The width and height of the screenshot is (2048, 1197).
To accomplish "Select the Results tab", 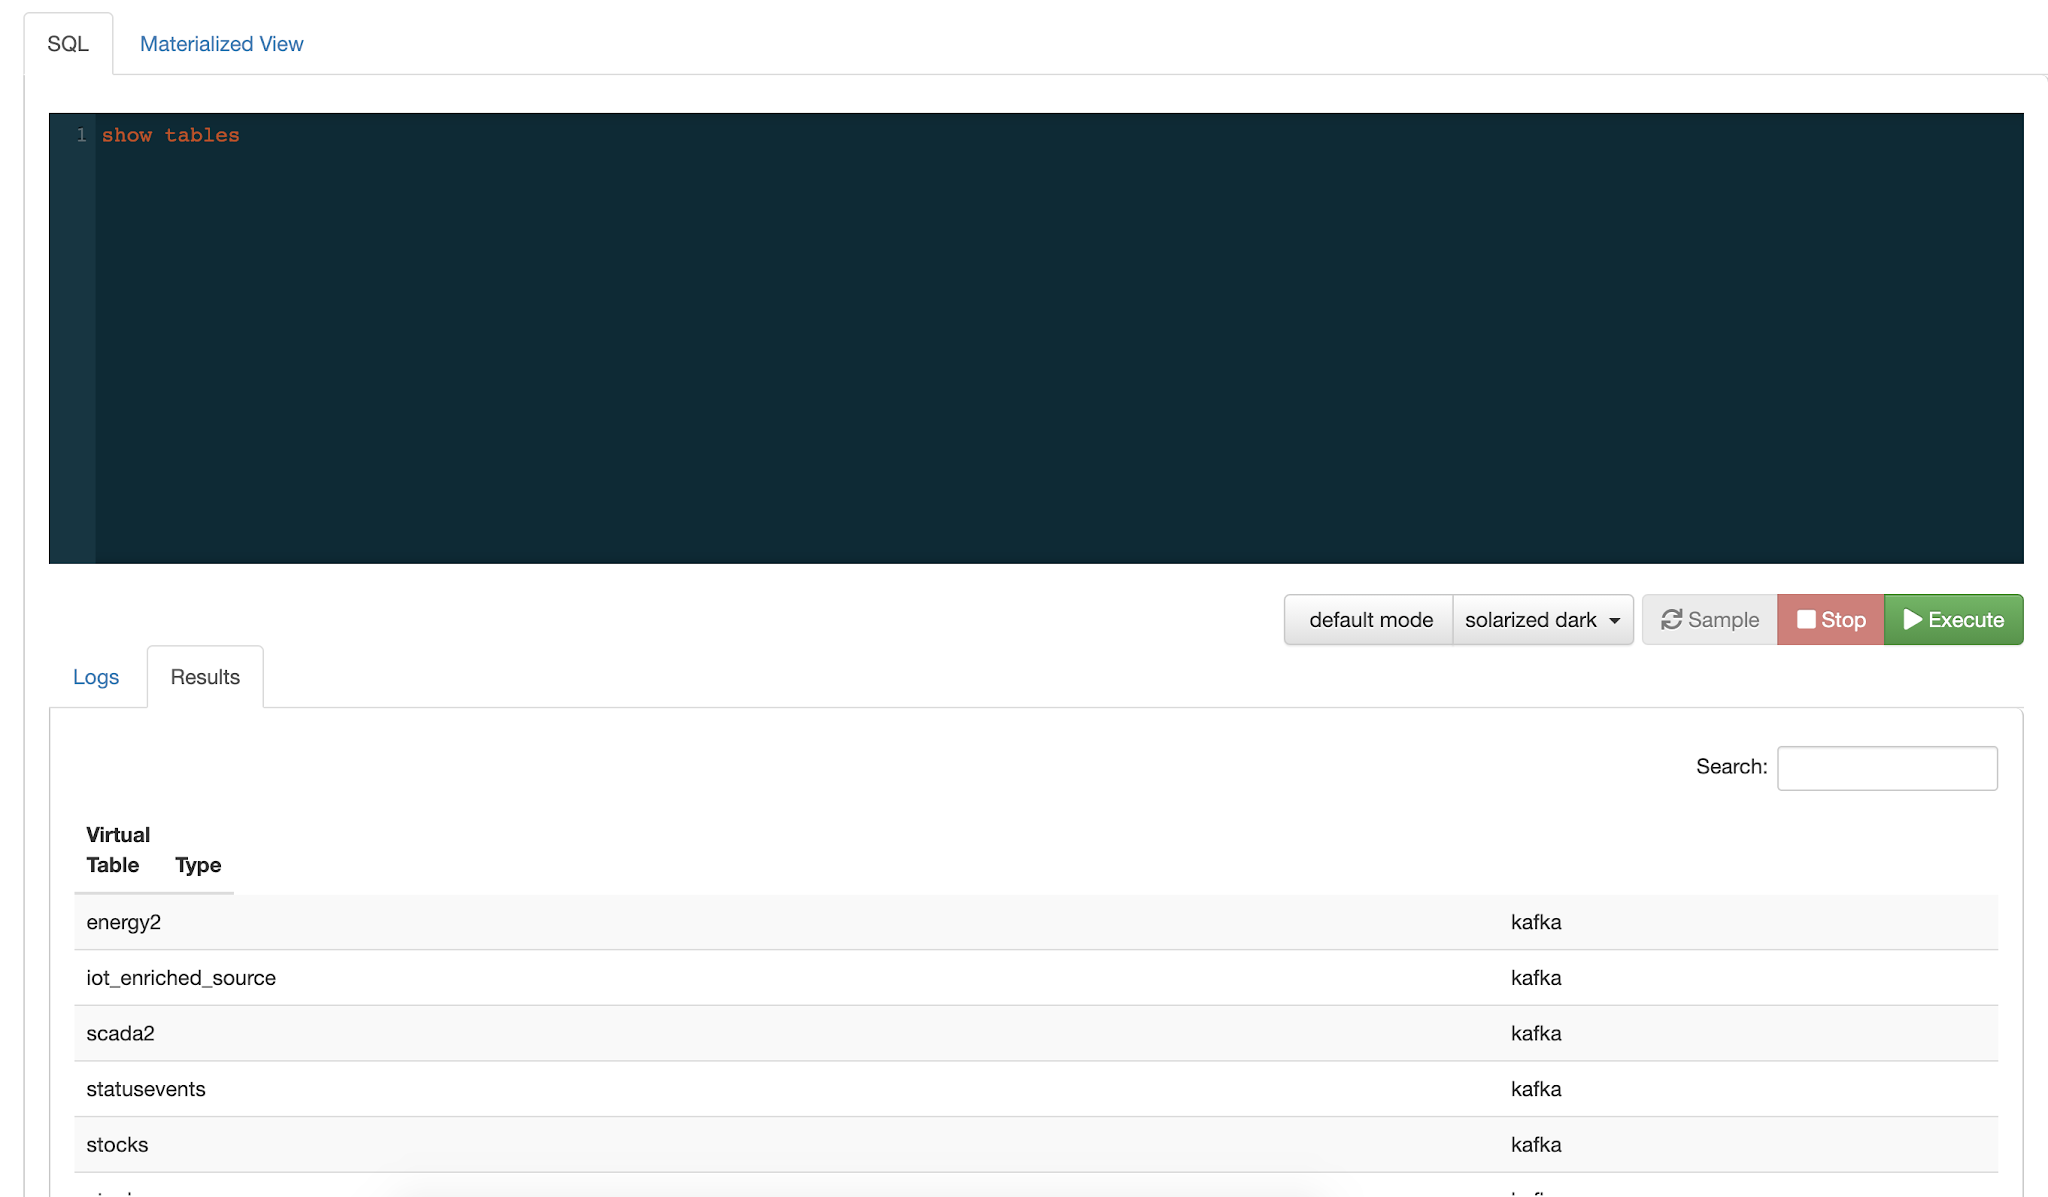I will point(205,677).
